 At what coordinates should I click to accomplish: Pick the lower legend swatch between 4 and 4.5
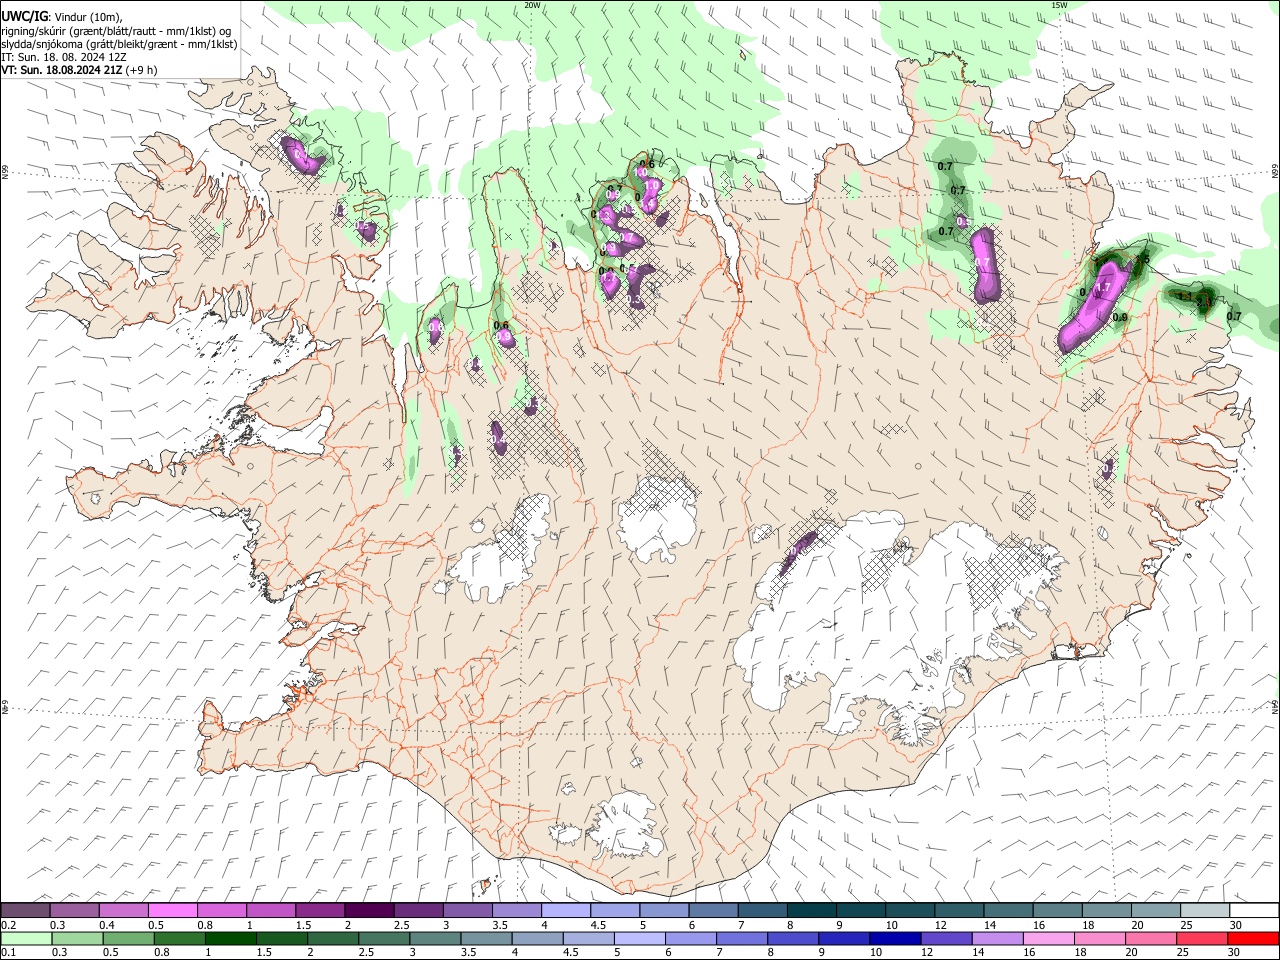pos(538,939)
